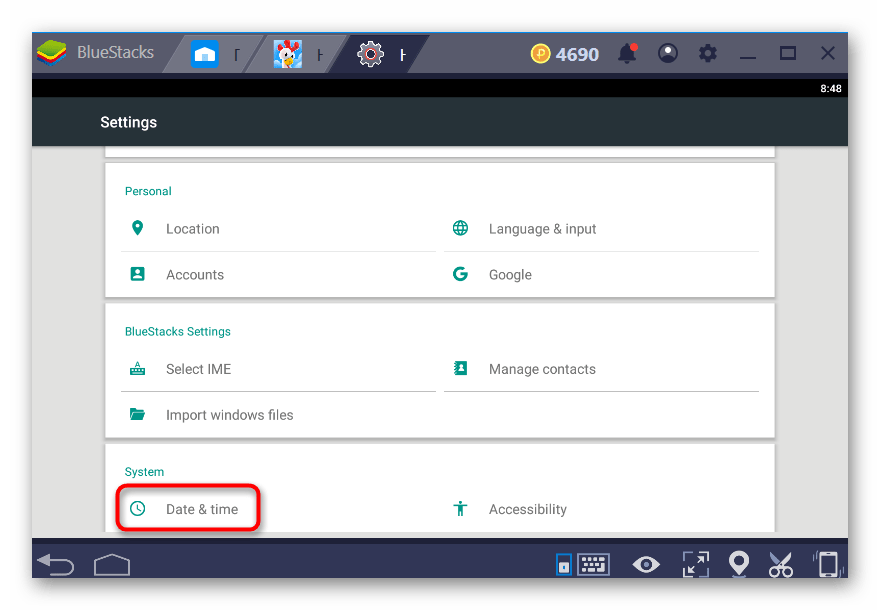880x610 pixels.
Task: Open Language & input settings
Action: [542, 229]
